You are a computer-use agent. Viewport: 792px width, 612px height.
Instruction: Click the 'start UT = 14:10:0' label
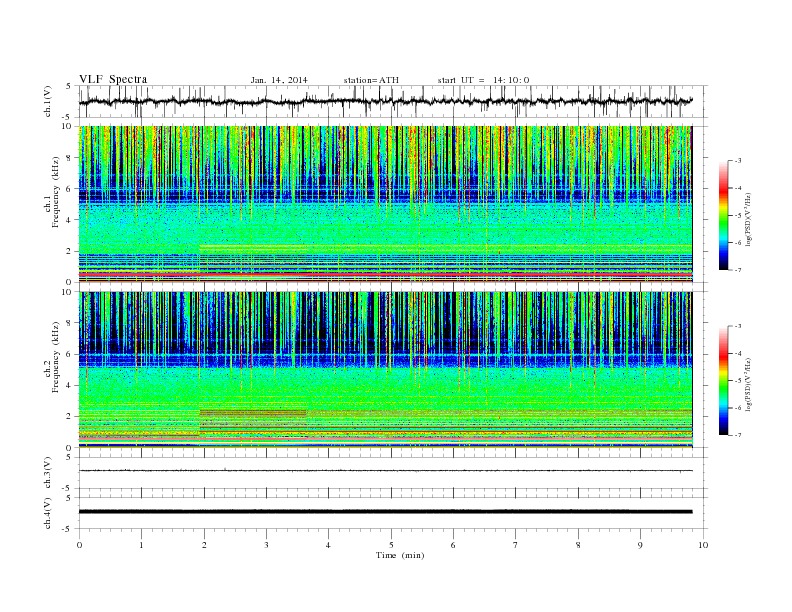(483, 80)
